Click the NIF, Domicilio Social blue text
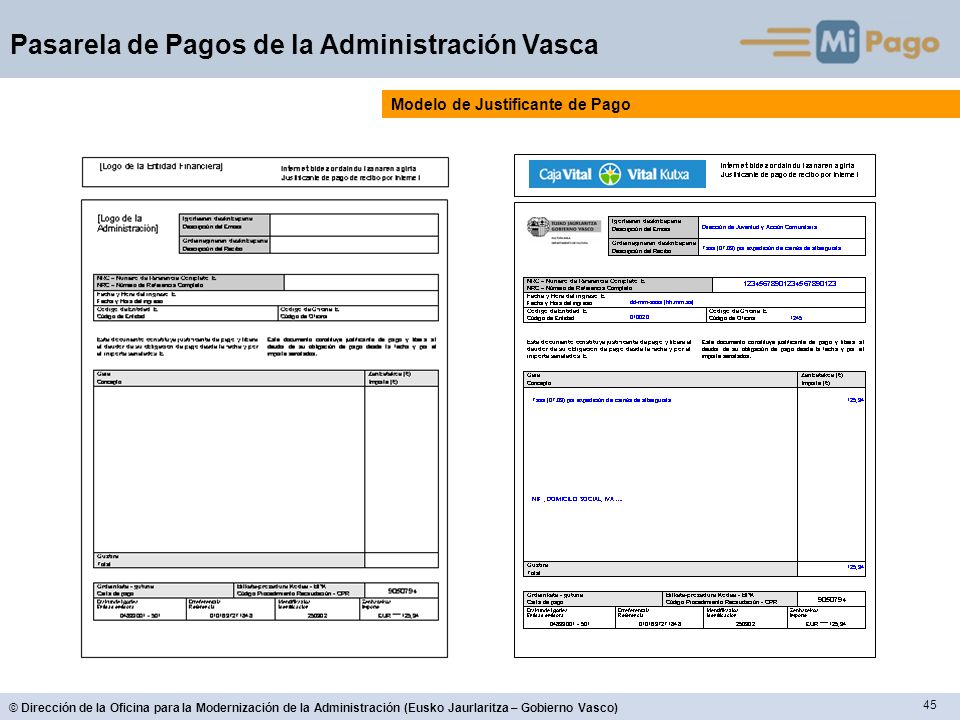 [x=577, y=499]
